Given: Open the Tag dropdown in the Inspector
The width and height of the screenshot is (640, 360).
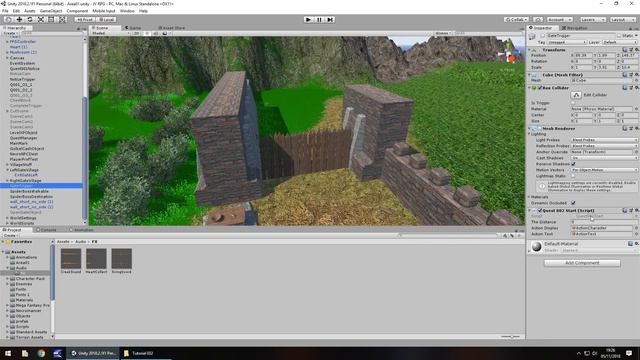Looking at the screenshot, I should click(567, 42).
